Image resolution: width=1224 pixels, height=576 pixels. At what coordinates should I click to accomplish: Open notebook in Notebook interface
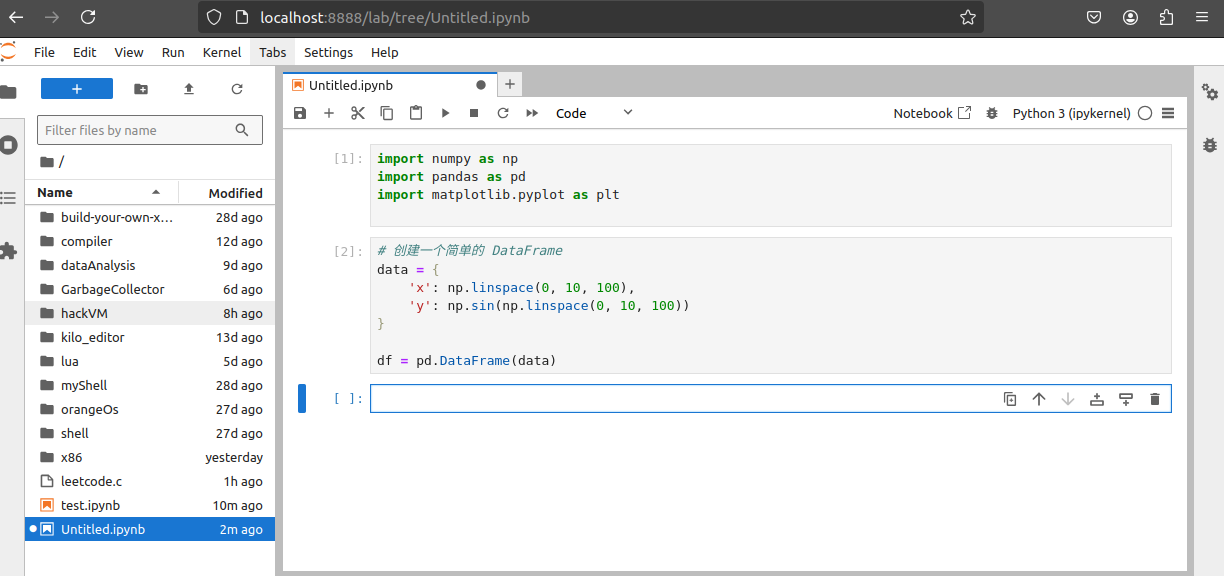(932, 113)
